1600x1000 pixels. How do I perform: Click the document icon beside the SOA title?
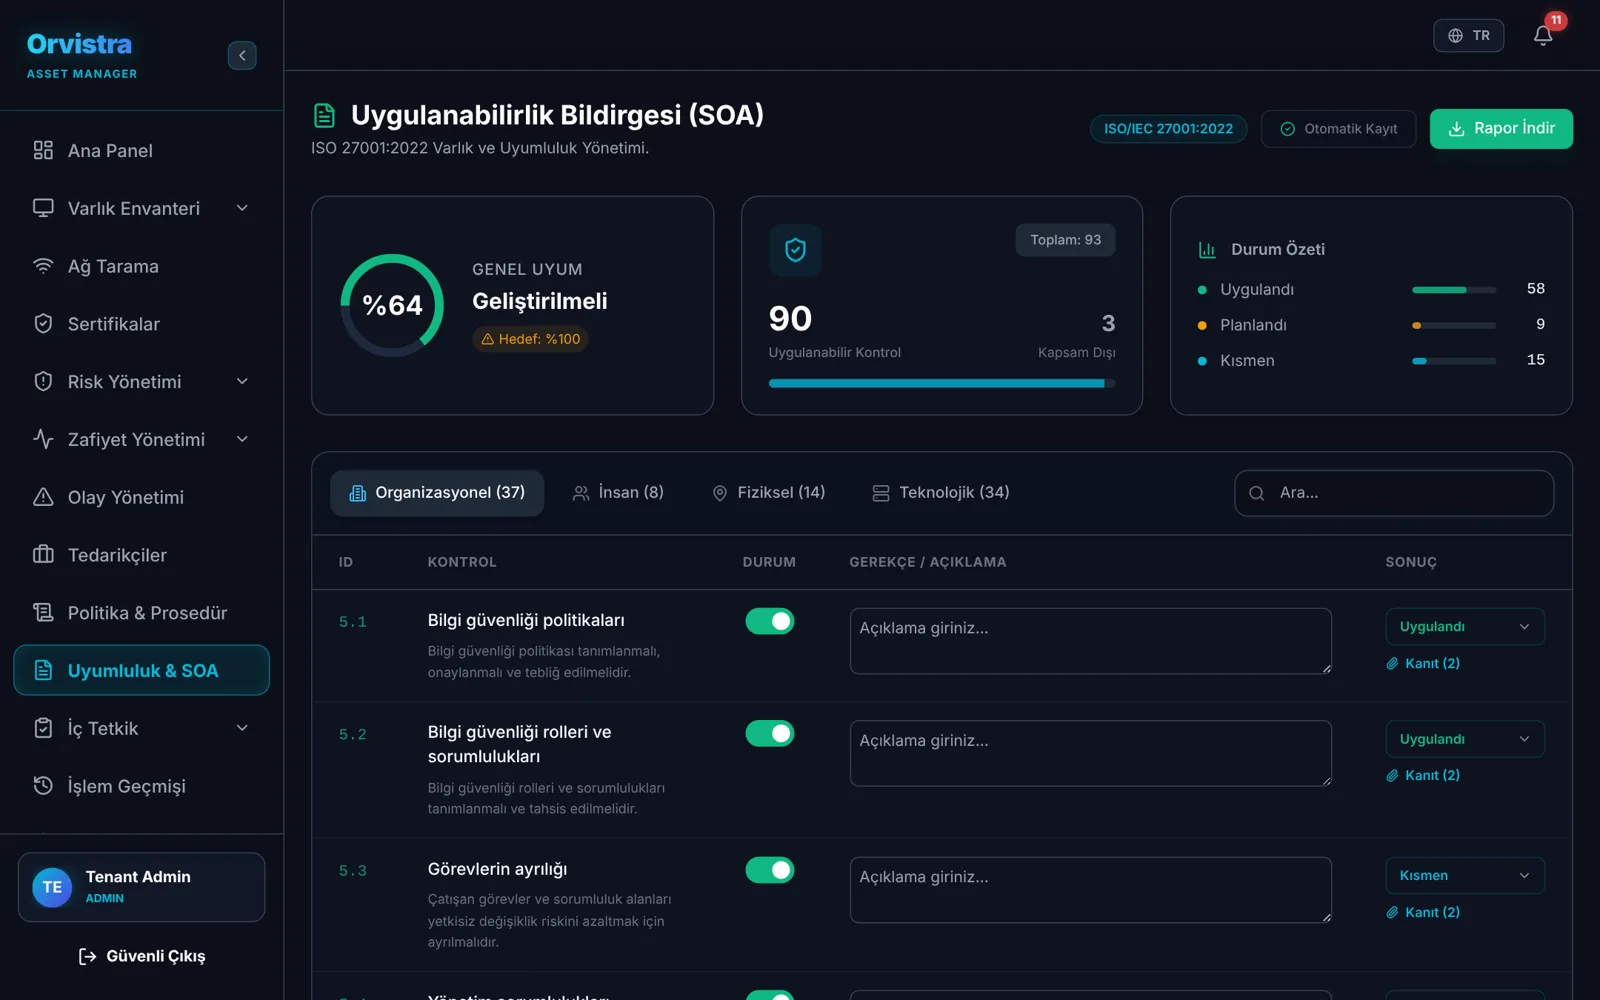pos(324,115)
